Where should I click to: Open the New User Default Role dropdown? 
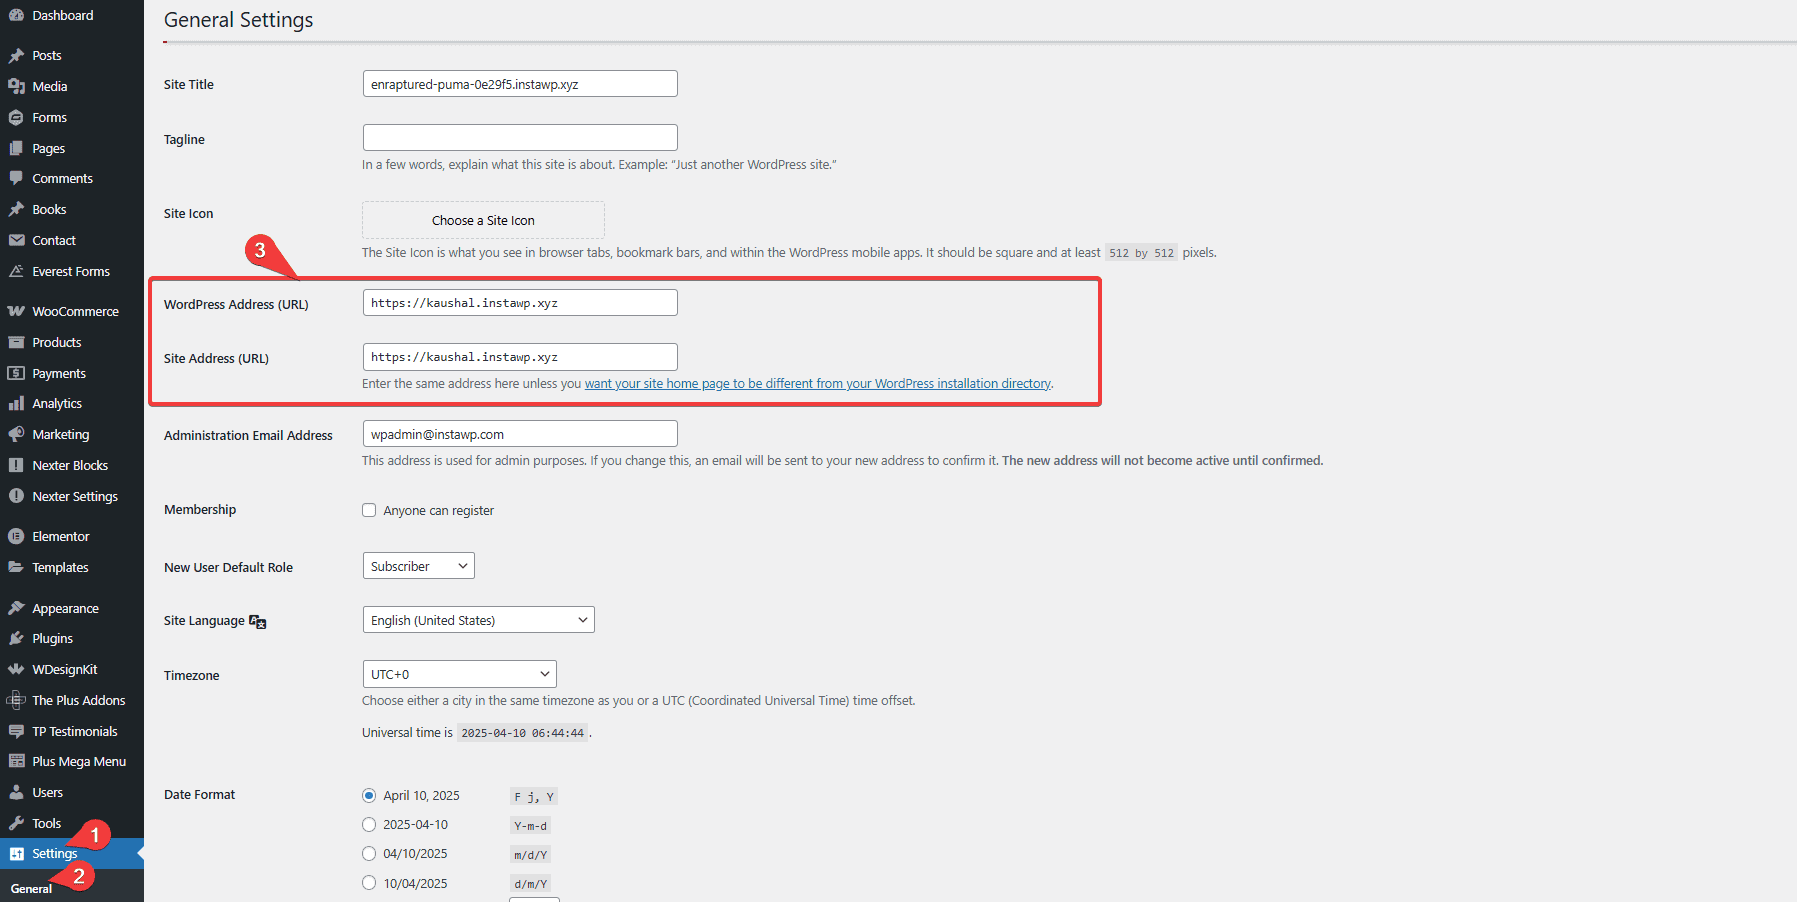(418, 565)
